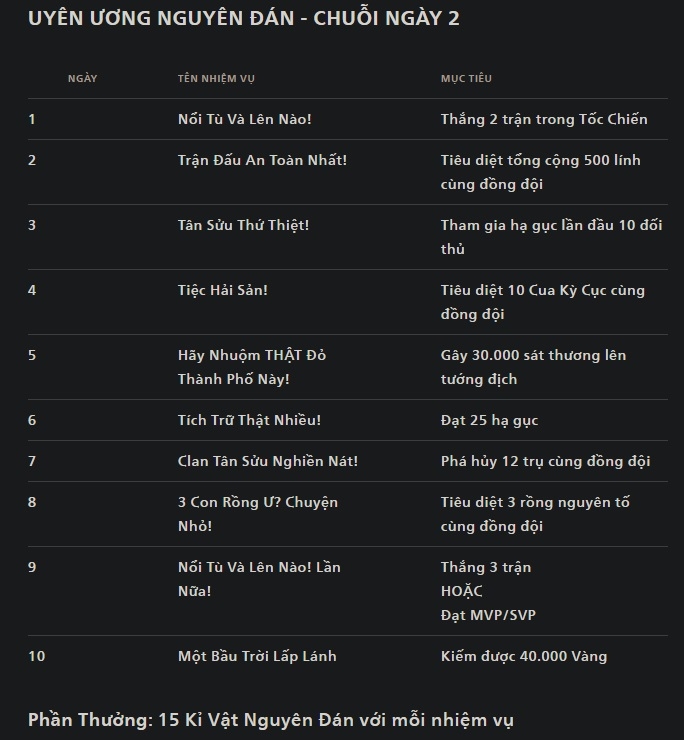Screen dimensions: 684x740
Task: Select mission 'Trận Đấu An Toàn Nhất!'
Action: 262,160
